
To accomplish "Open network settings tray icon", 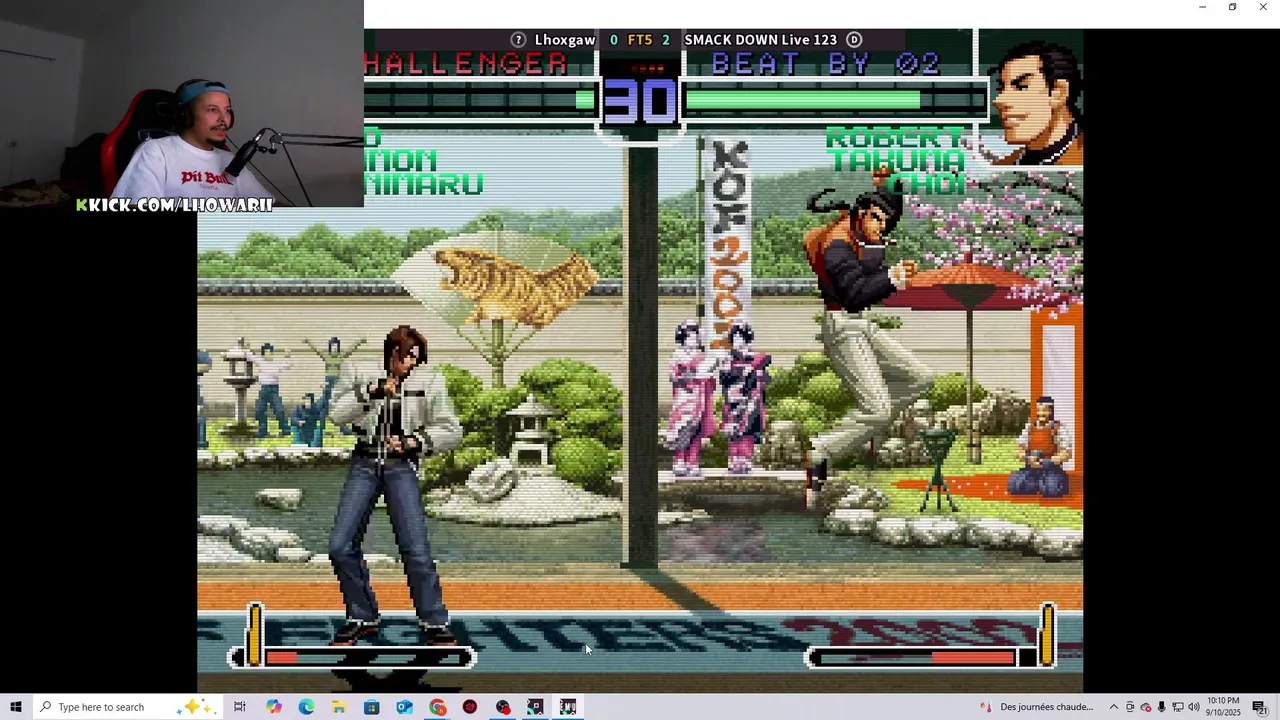I will click(1177, 707).
